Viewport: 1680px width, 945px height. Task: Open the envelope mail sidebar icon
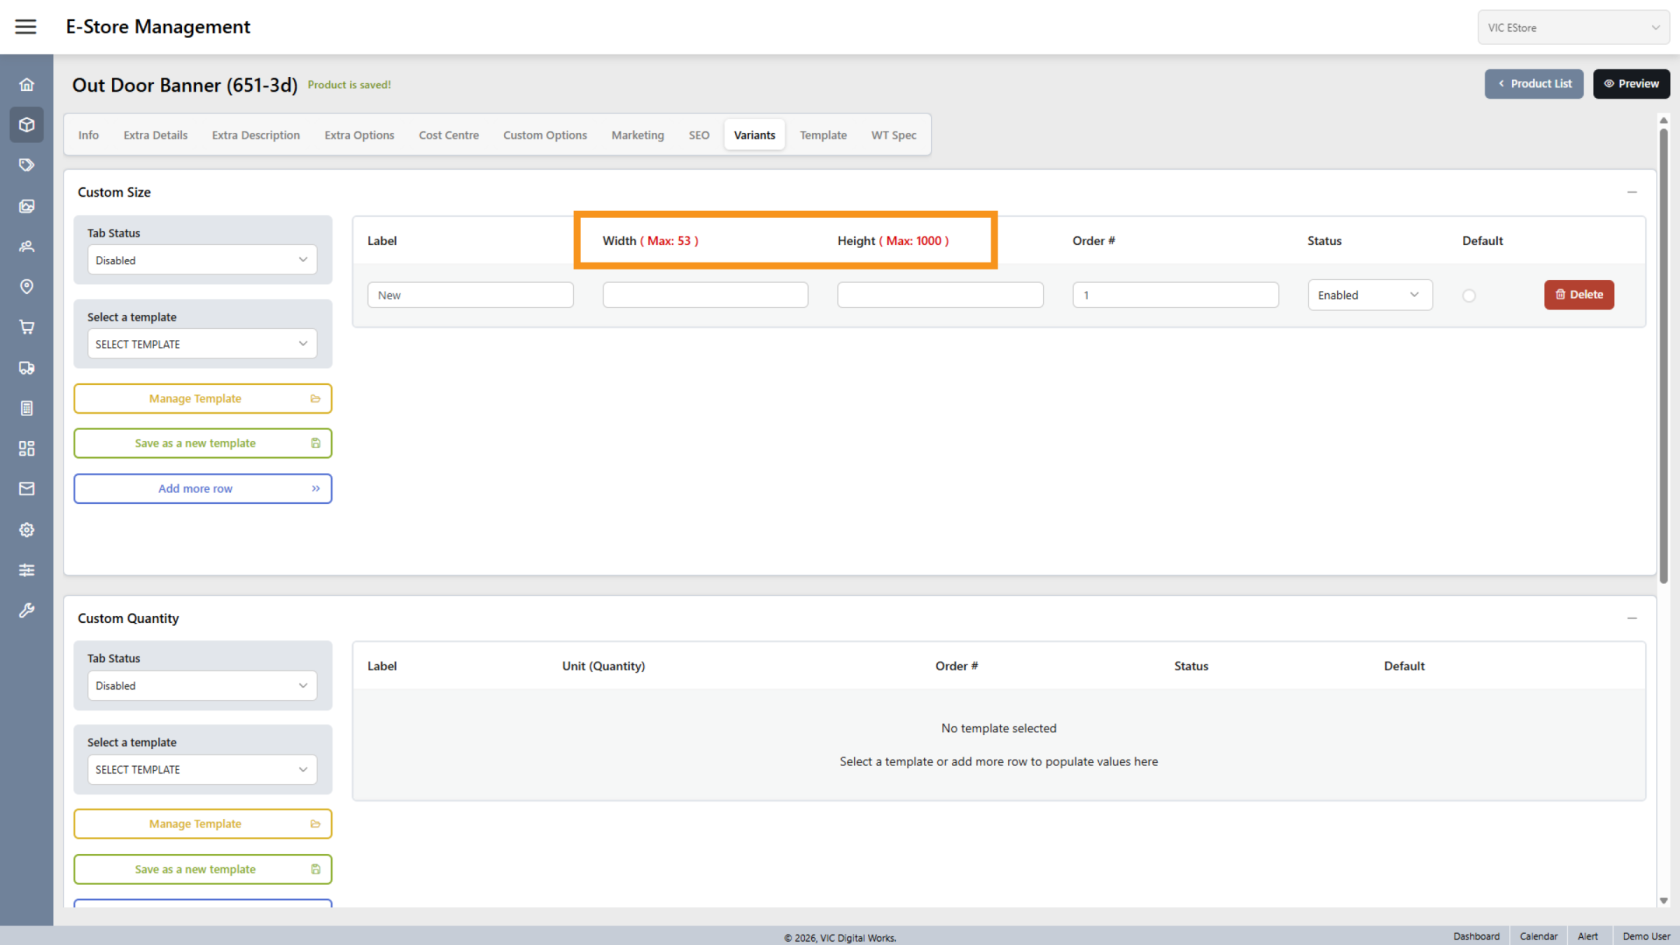27,489
